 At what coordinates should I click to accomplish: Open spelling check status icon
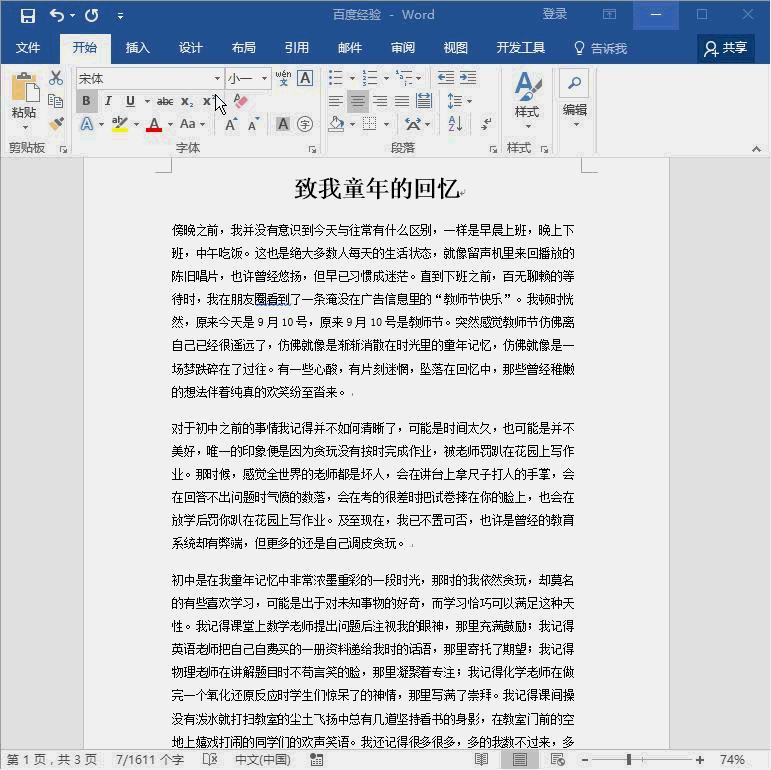coord(210,759)
